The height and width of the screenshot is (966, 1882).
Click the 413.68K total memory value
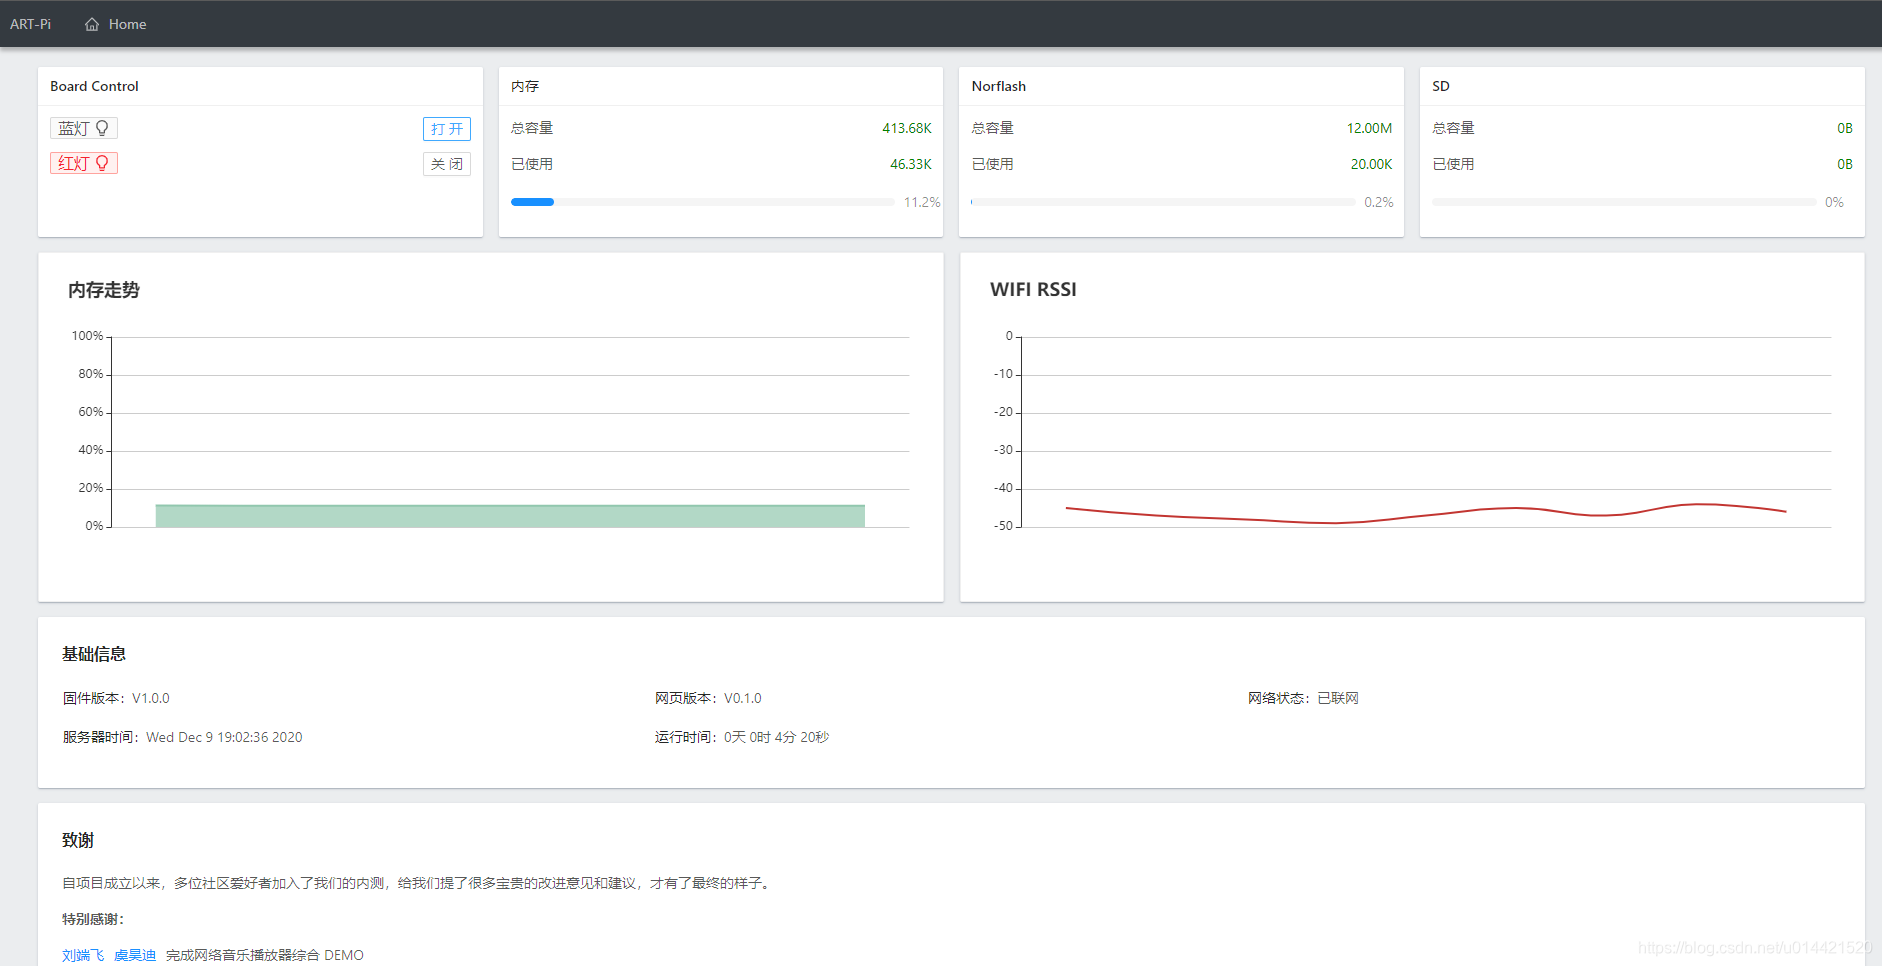(x=907, y=128)
